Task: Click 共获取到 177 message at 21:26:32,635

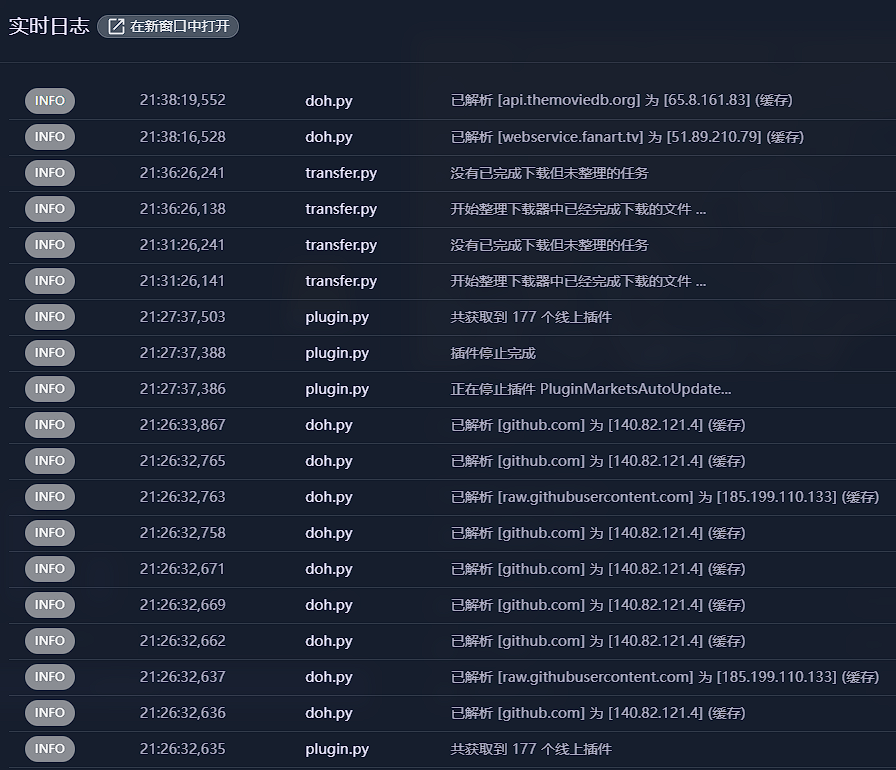Action: coord(531,749)
